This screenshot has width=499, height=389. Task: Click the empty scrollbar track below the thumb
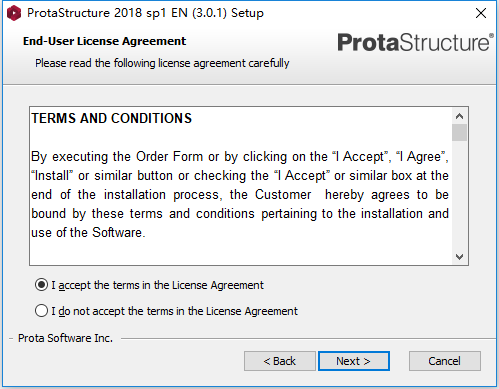click(x=460, y=195)
